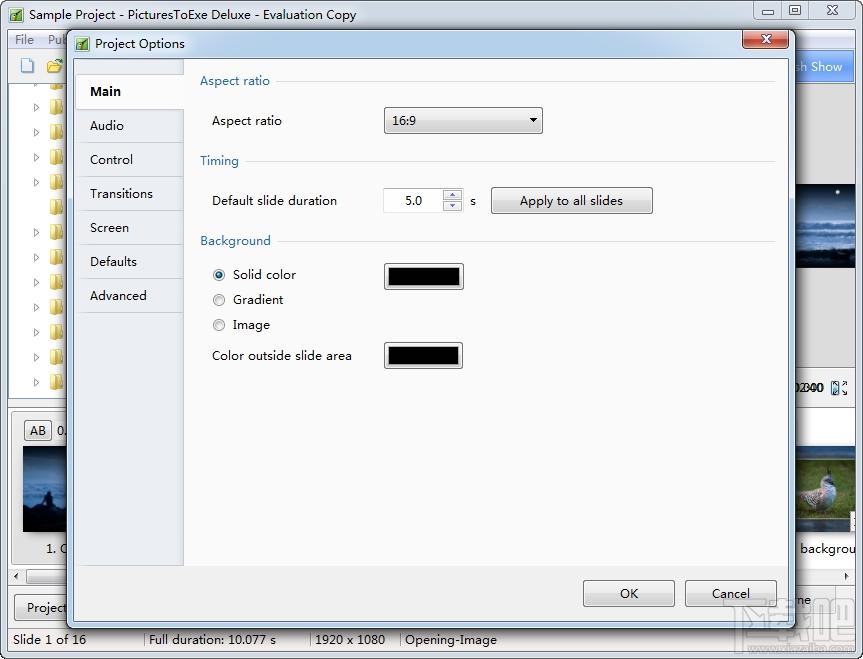Viewport: 863px width, 659px height.
Task: Click Apply to all slides button
Action: click(x=571, y=200)
